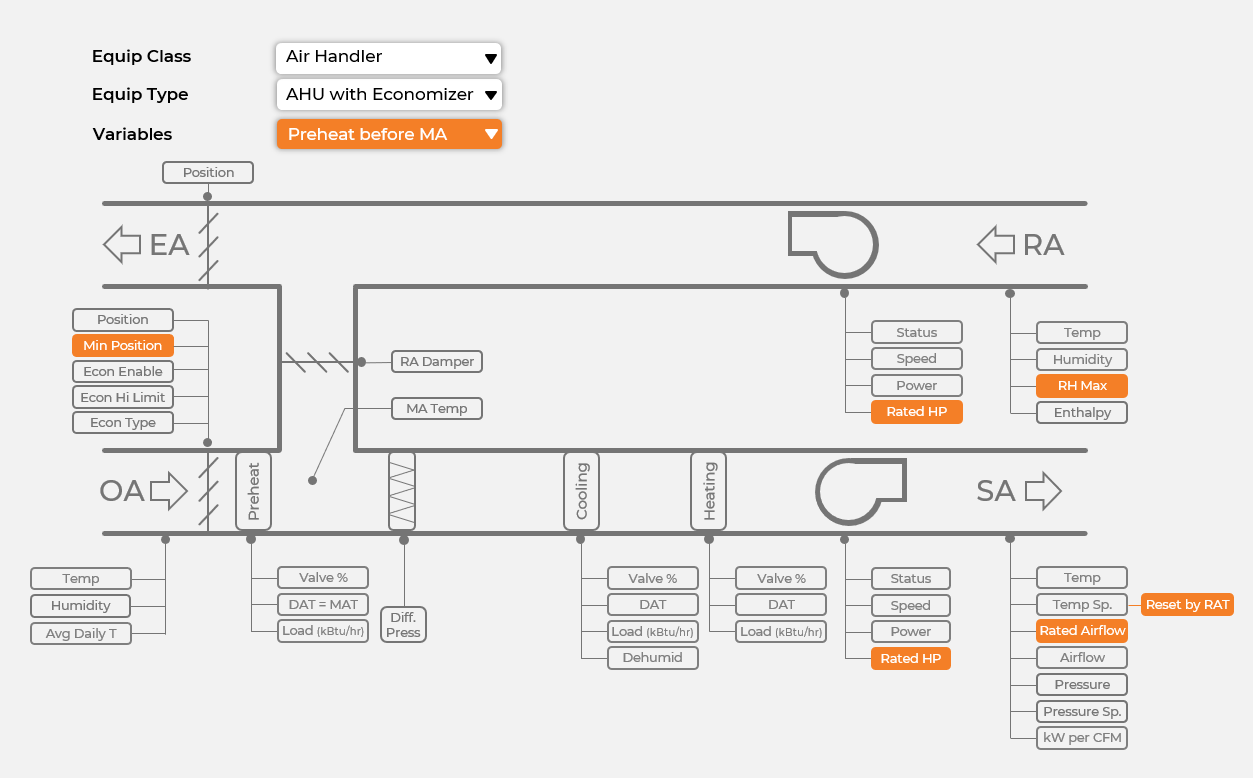Click the Preheat coil icon

253,490
